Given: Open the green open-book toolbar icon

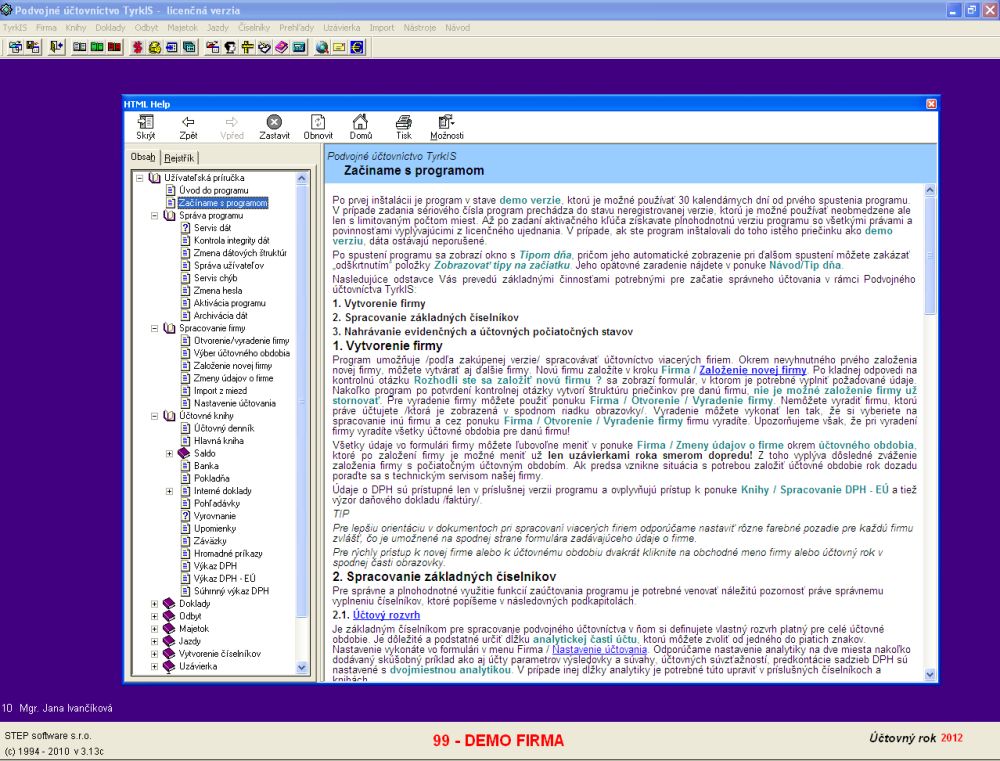Looking at the screenshot, I should [x=97, y=47].
